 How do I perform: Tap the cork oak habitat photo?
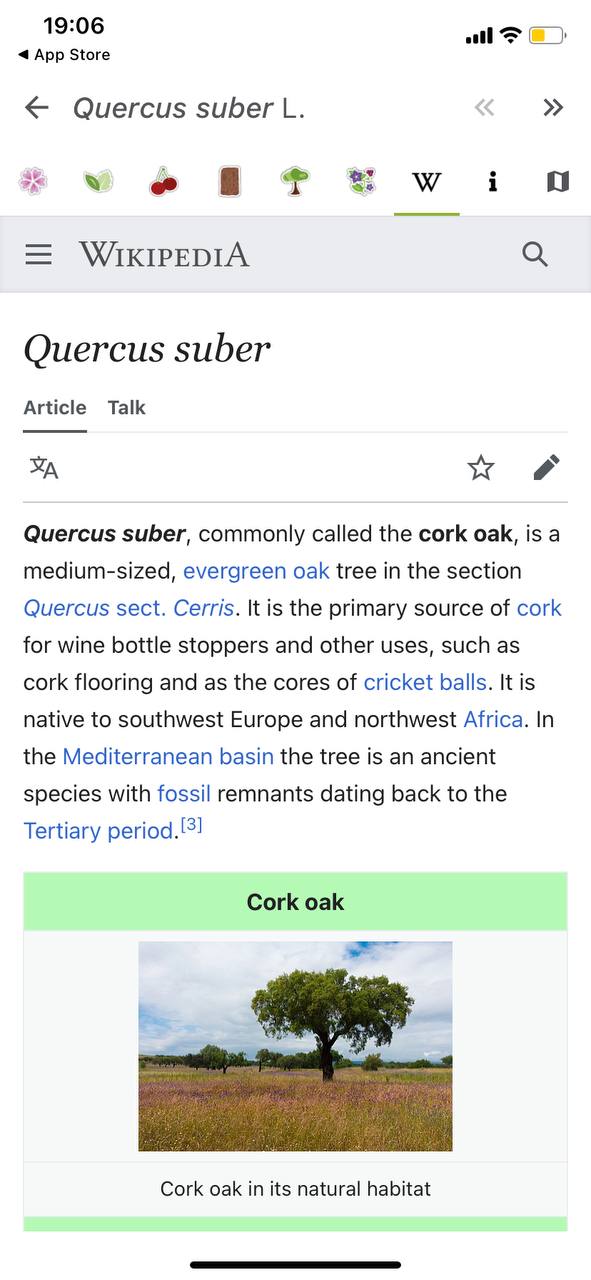coord(295,1046)
